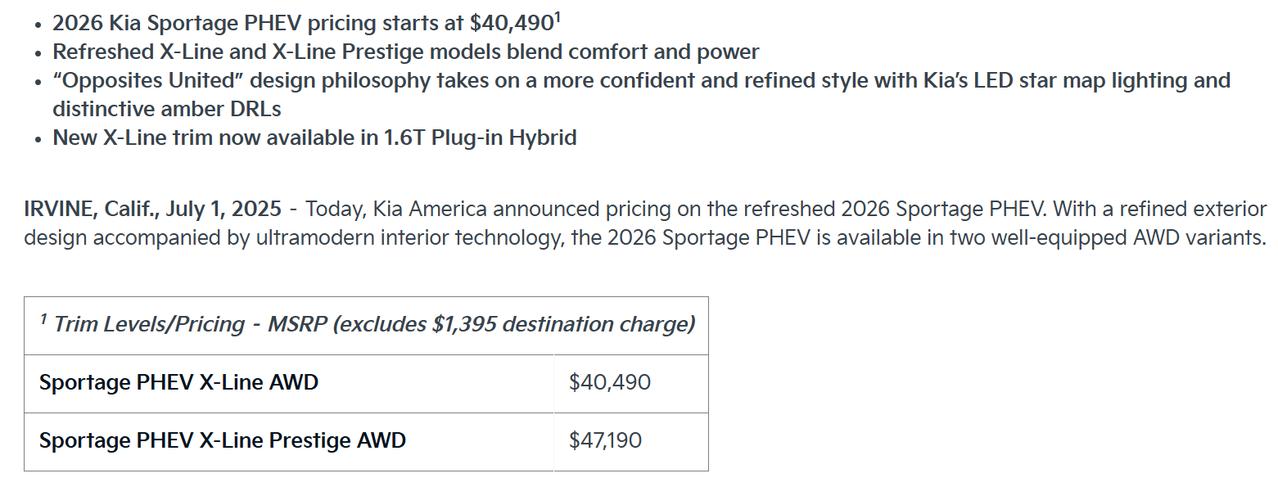Click the text '1.6T Plug-in Hybrid'
The height and width of the screenshot is (487, 1278).
[481, 138]
